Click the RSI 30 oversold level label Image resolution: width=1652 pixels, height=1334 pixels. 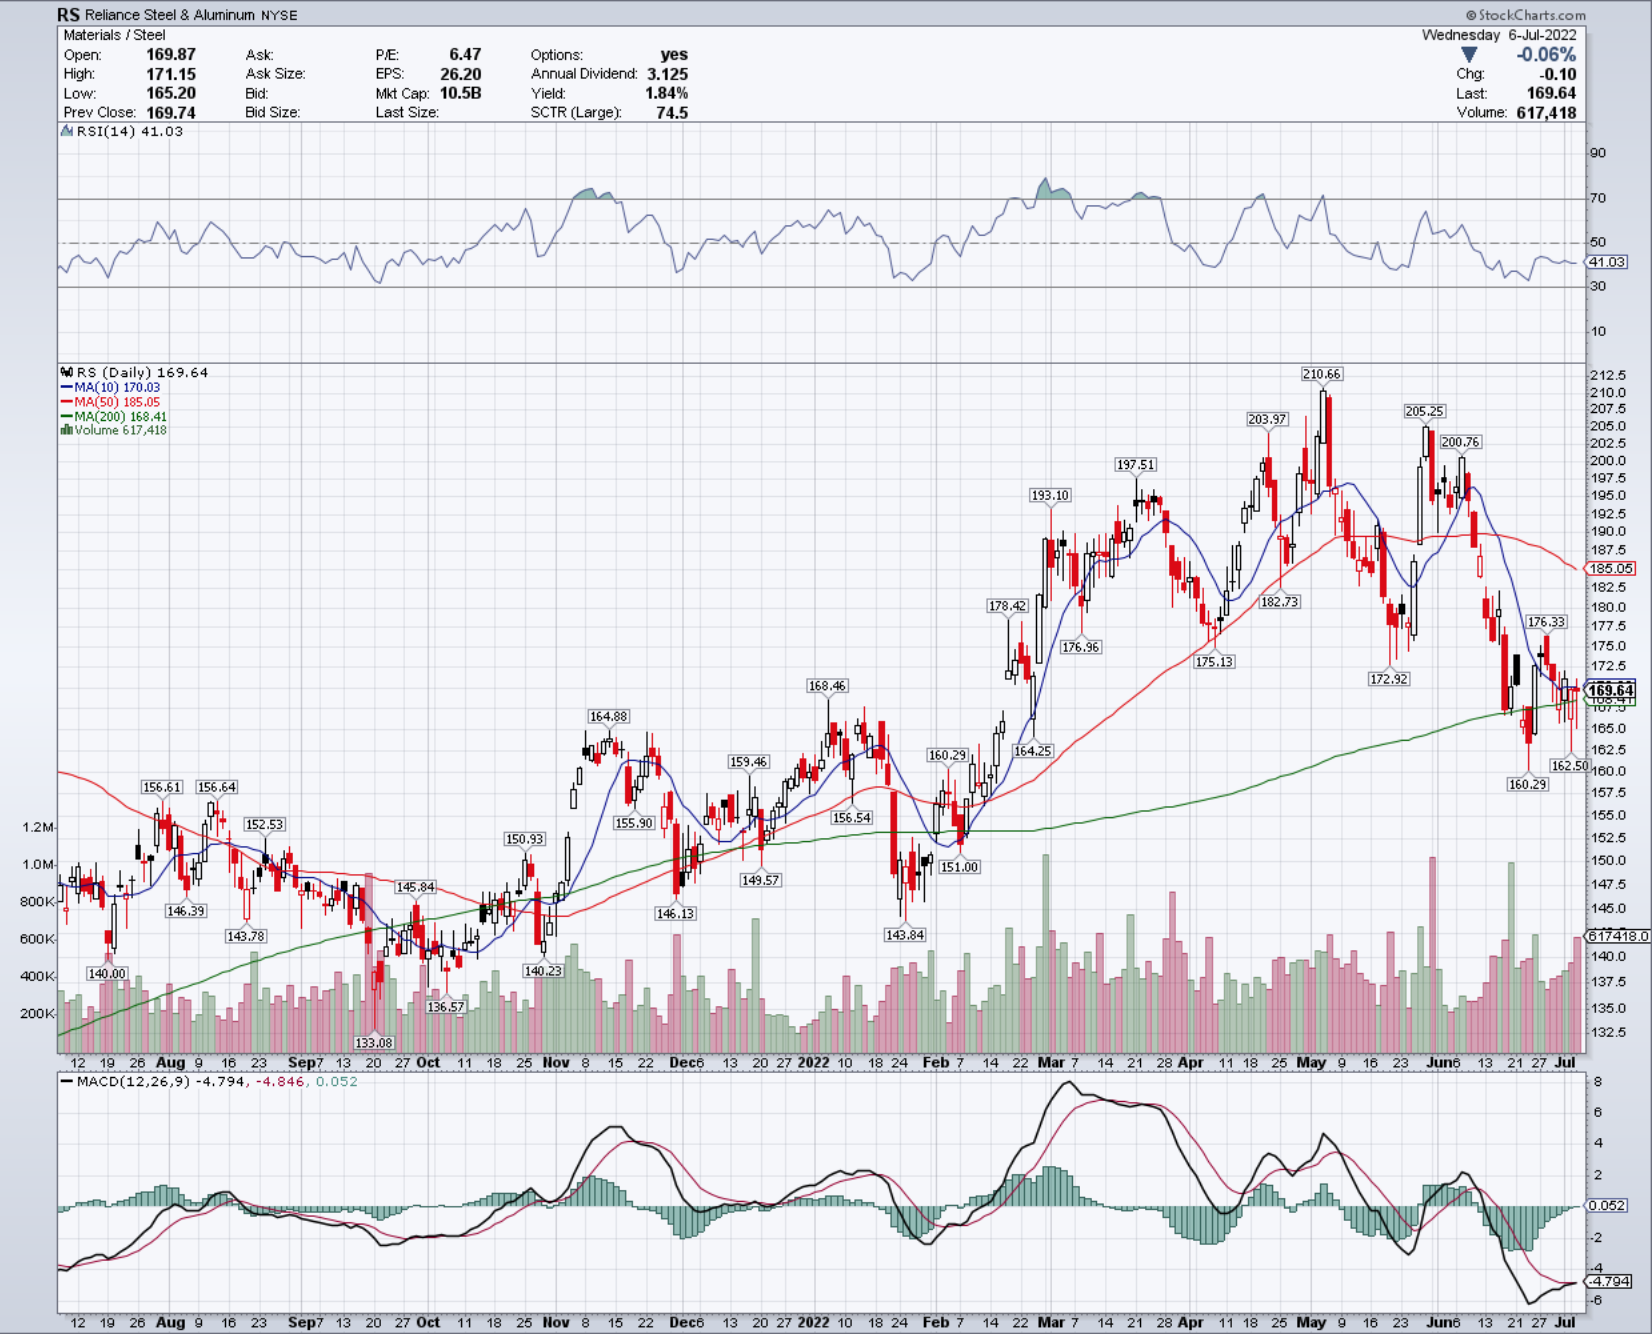[x=1598, y=286]
